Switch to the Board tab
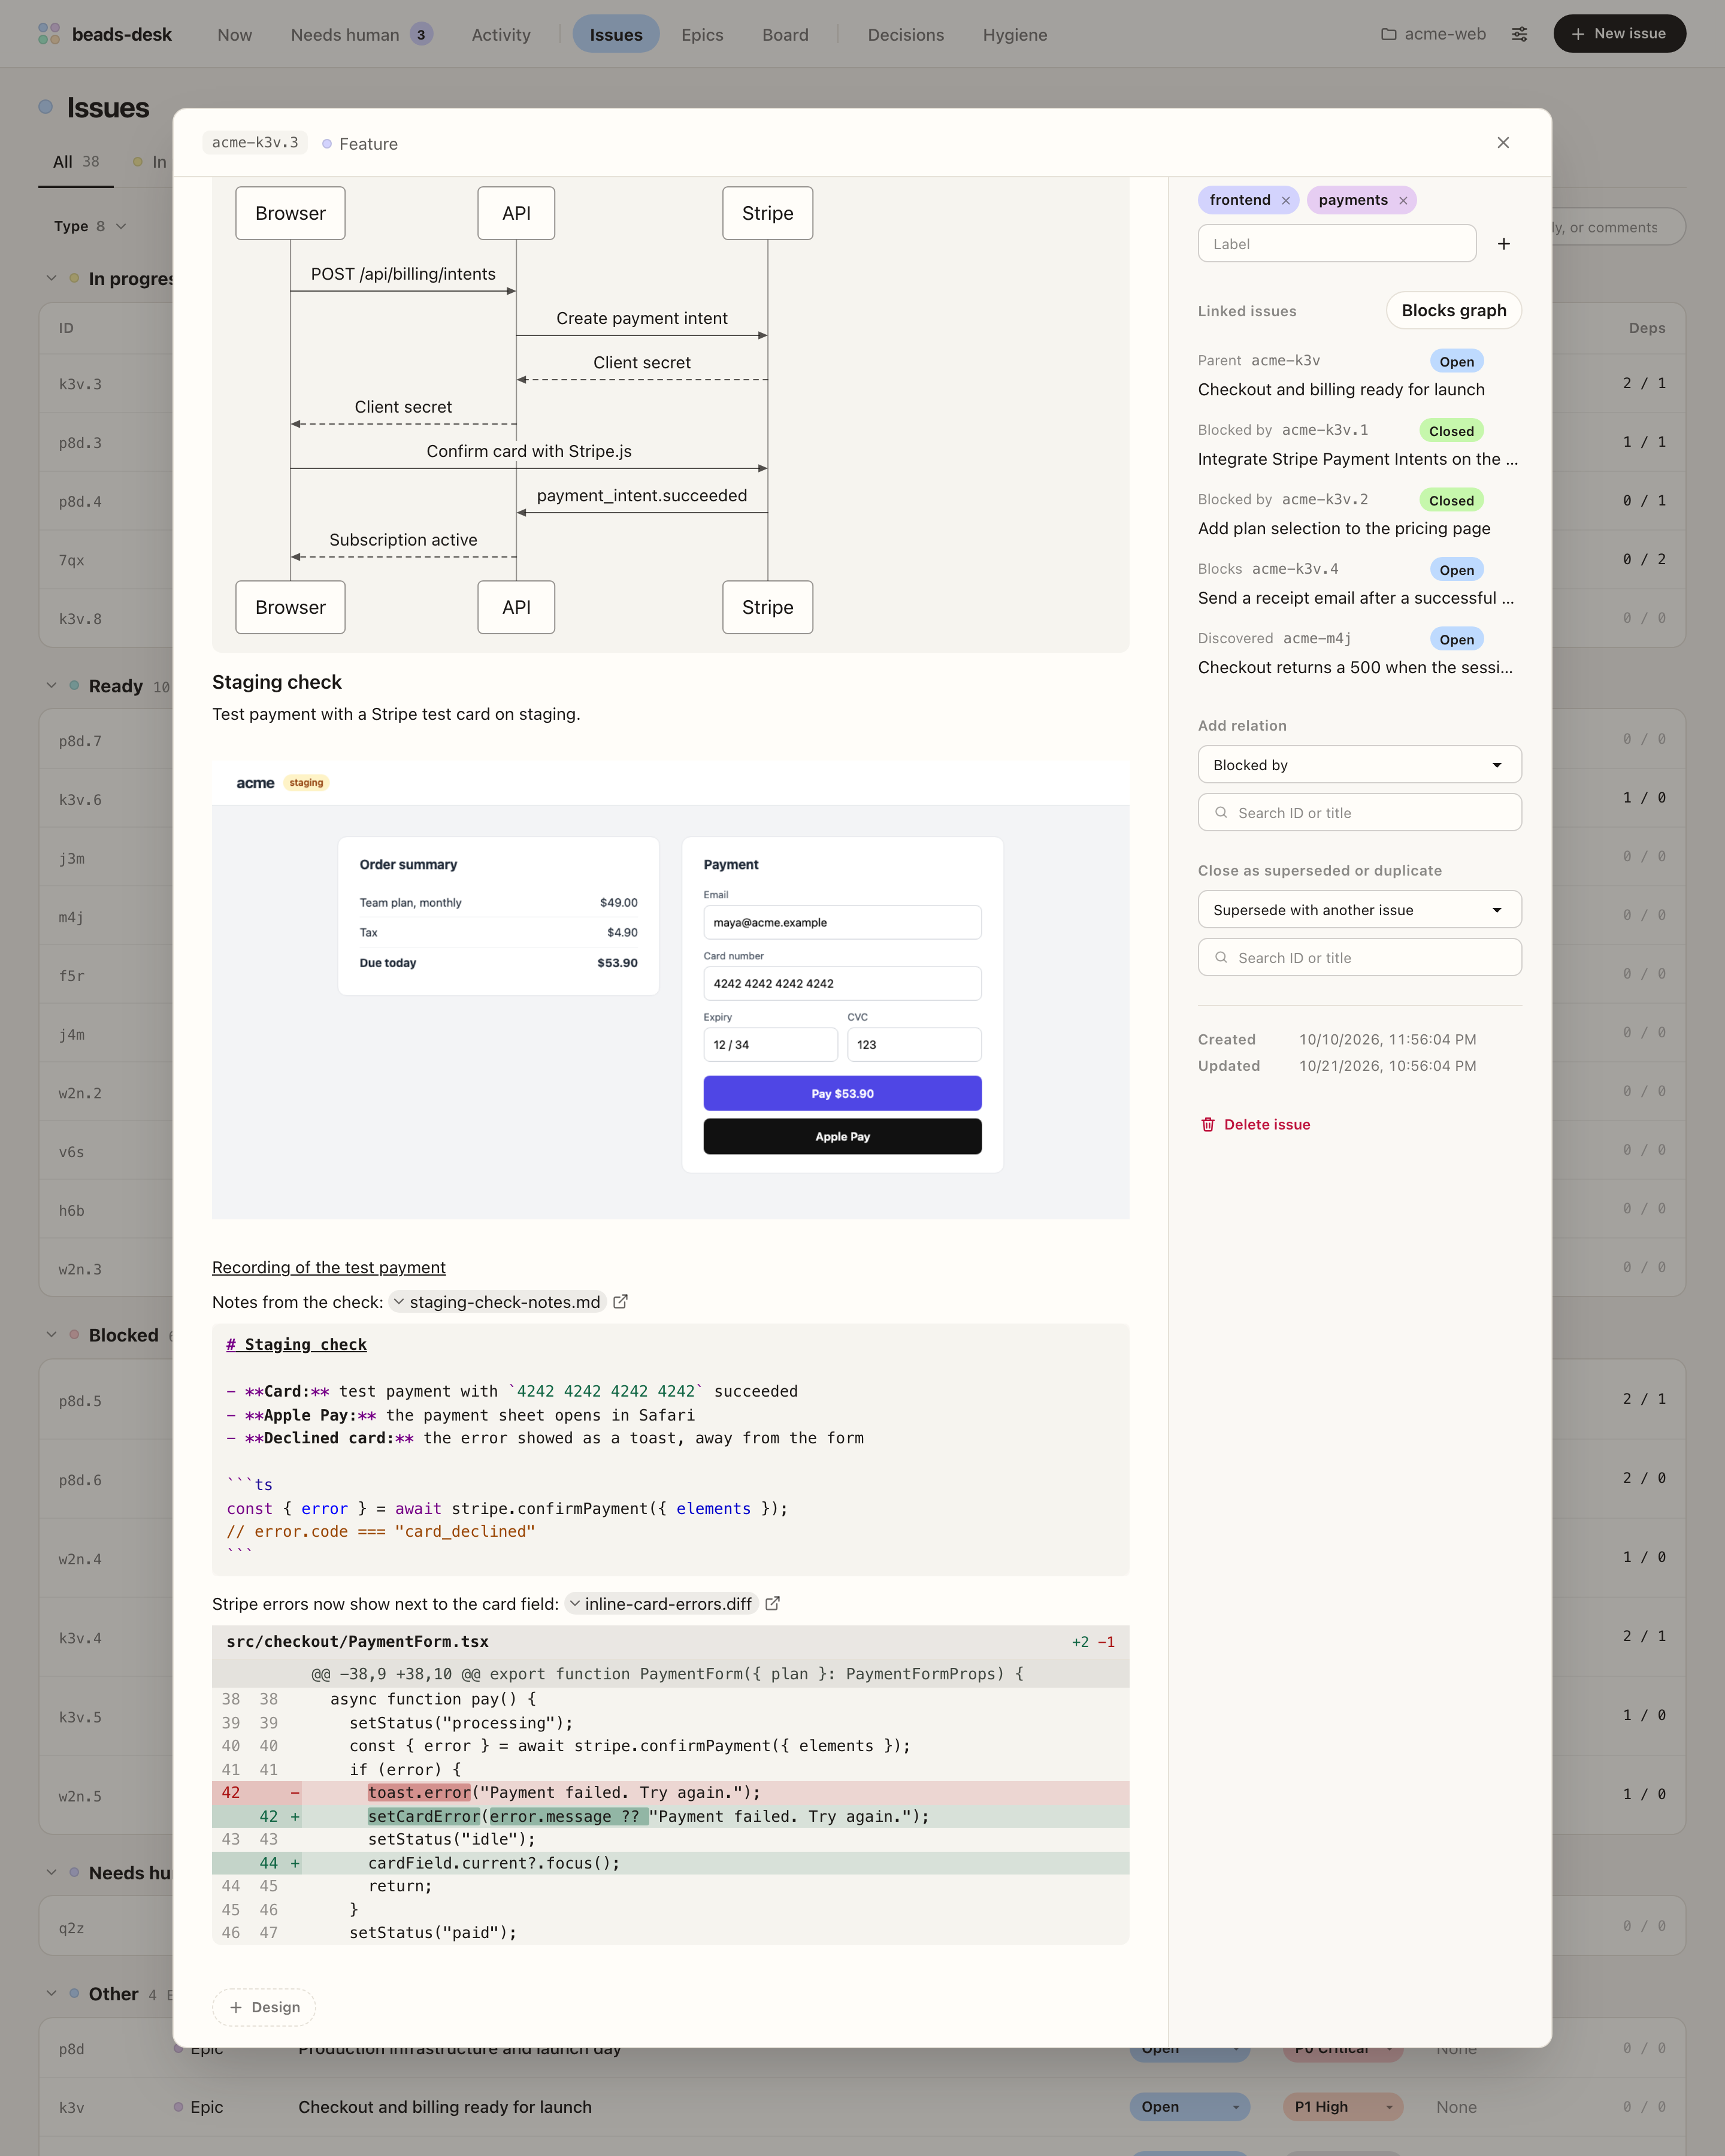The height and width of the screenshot is (2156, 1725). [x=785, y=34]
